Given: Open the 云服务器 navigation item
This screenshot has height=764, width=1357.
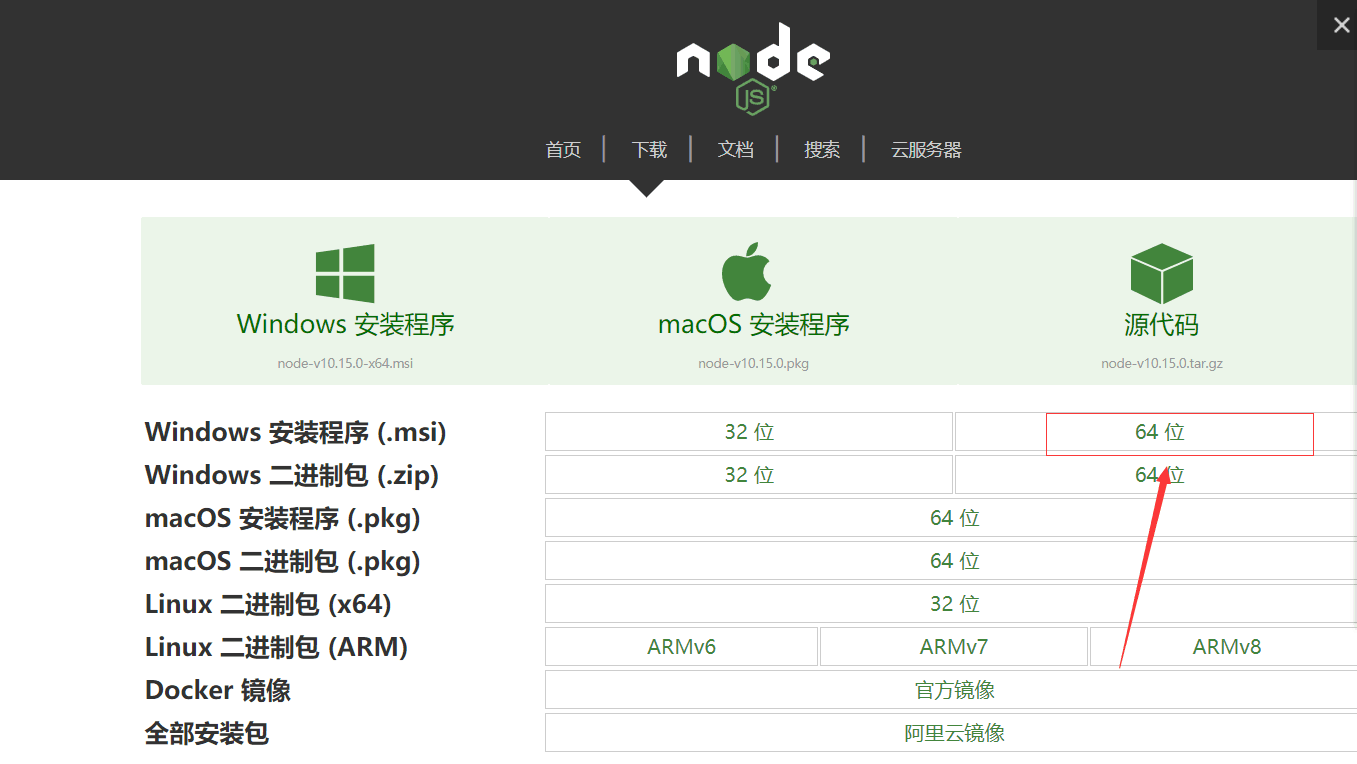Looking at the screenshot, I should coord(926,150).
